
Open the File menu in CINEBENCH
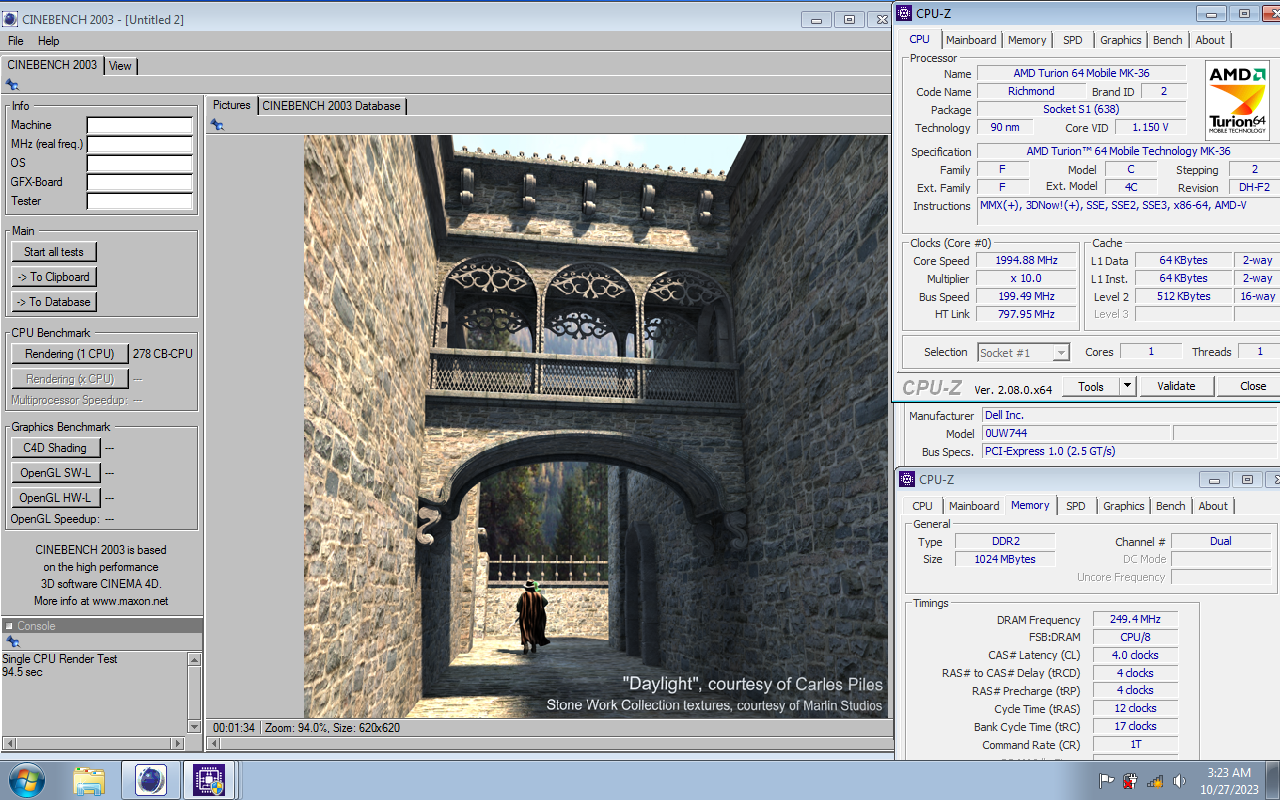(x=16, y=41)
